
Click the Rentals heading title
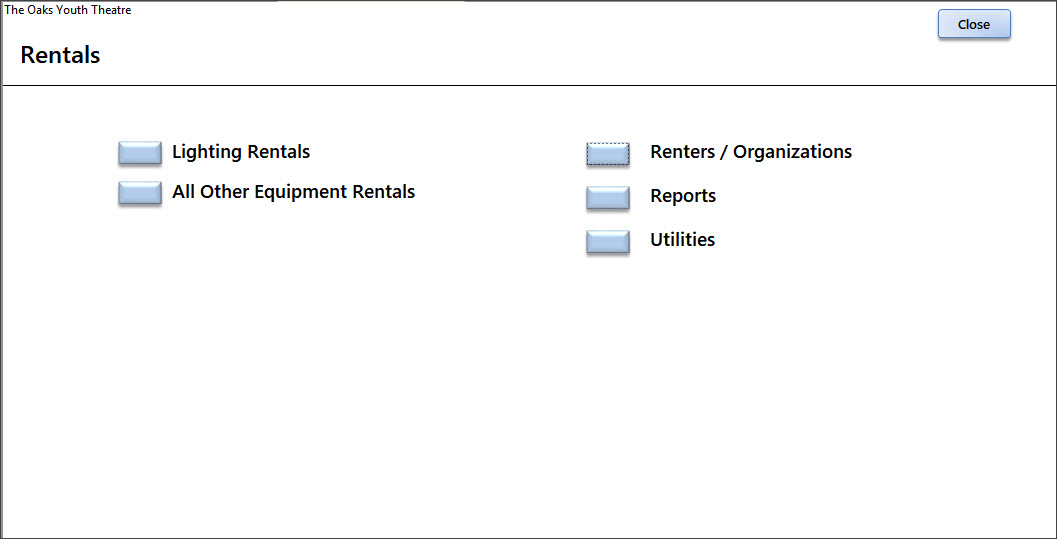pyautogui.click(x=60, y=55)
